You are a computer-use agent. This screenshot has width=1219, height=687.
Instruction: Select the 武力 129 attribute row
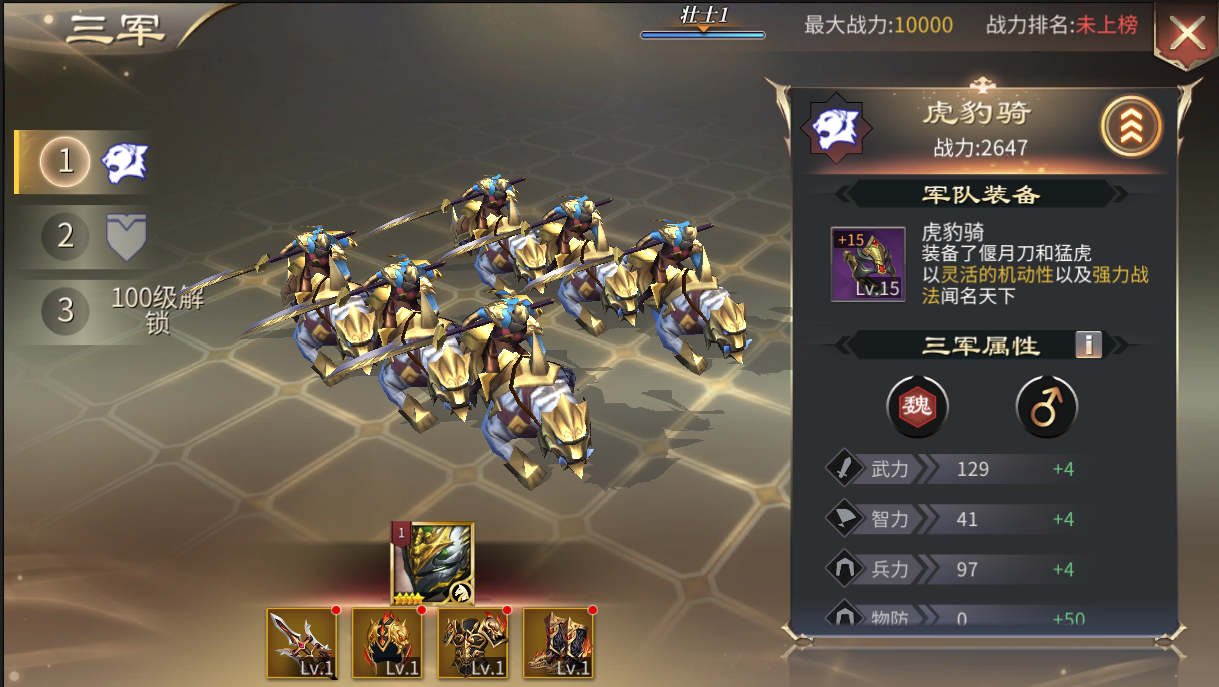955,468
